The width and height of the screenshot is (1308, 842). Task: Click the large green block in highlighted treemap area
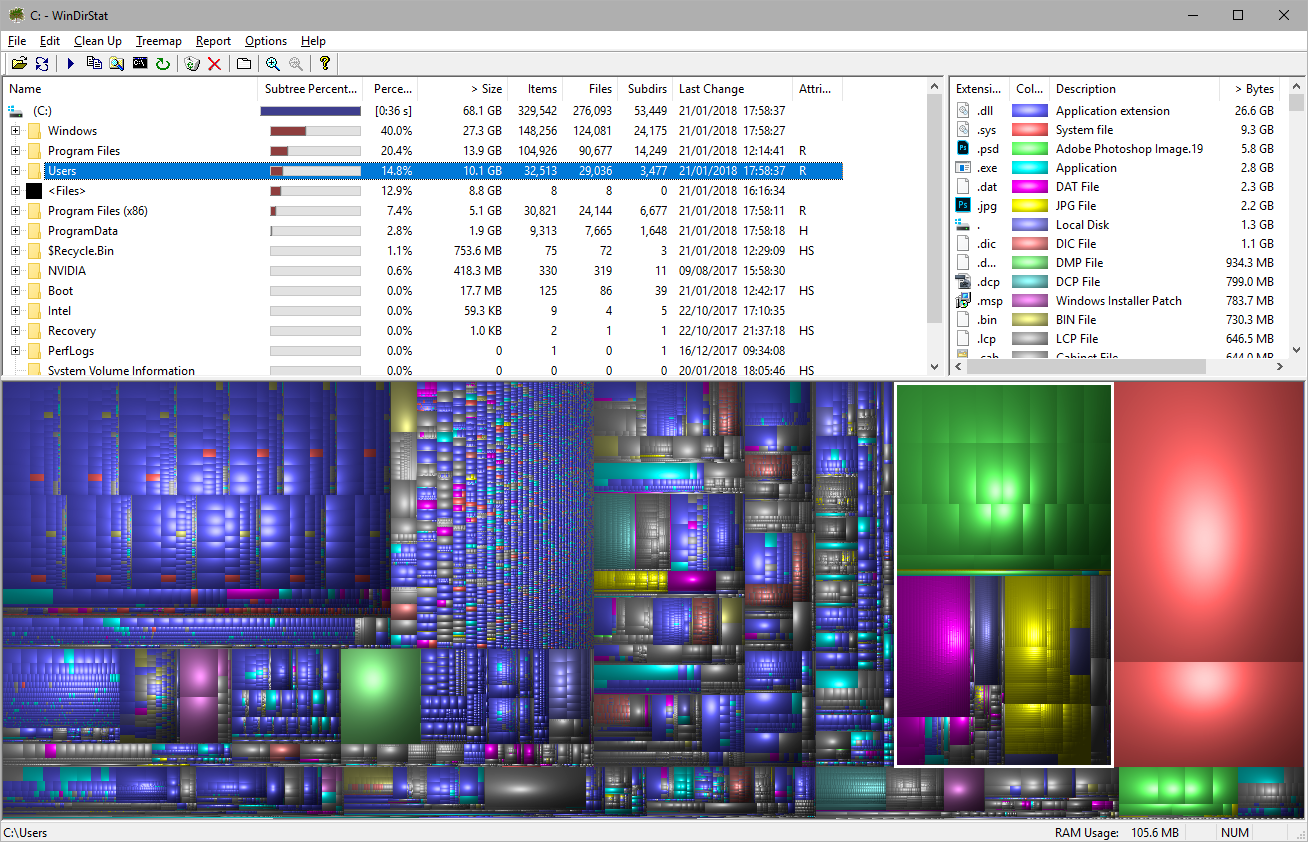pyautogui.click(x=1004, y=478)
